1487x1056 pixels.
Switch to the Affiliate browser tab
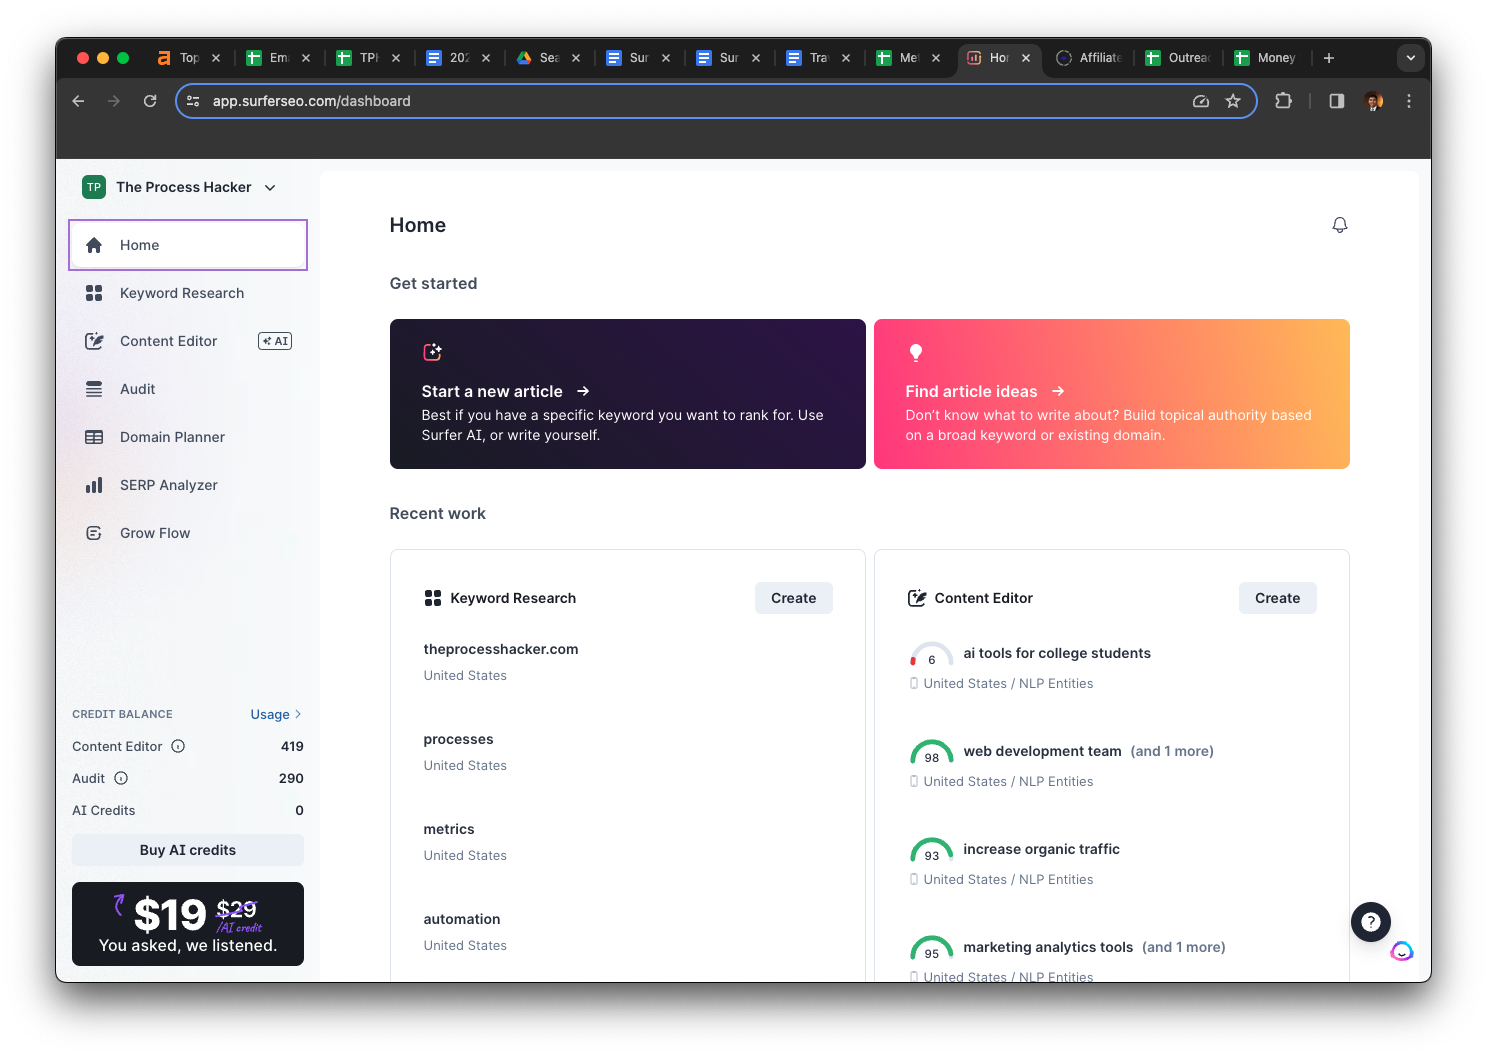tap(1089, 58)
